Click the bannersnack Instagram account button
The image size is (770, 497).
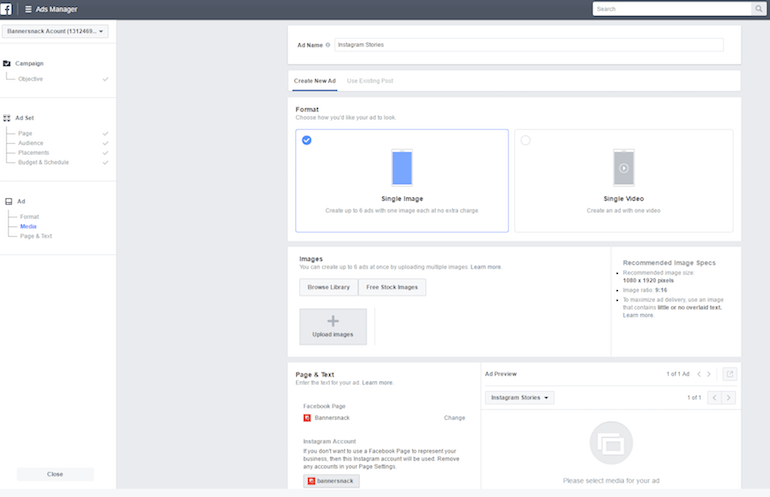tap(331, 481)
